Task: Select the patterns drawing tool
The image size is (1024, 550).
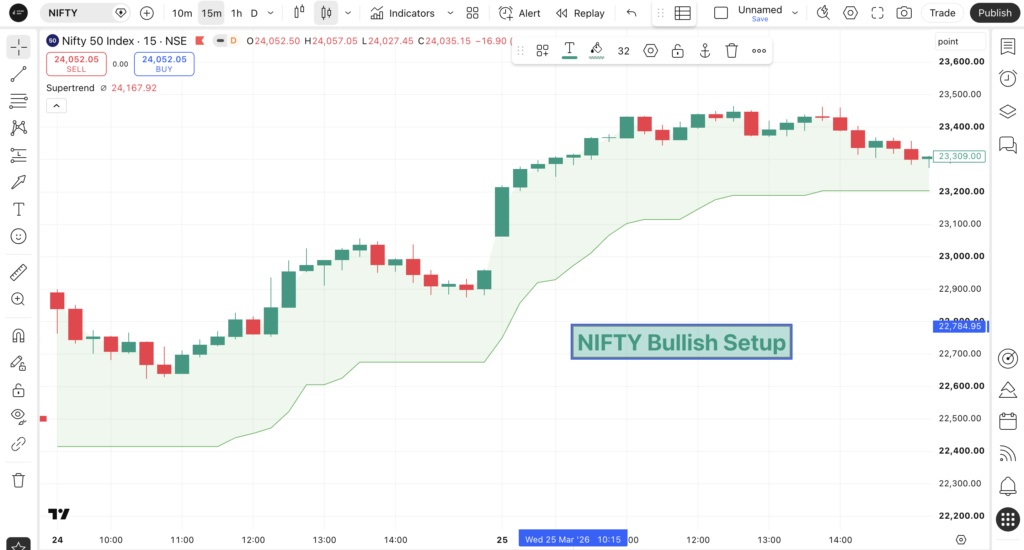Action: coord(18,127)
